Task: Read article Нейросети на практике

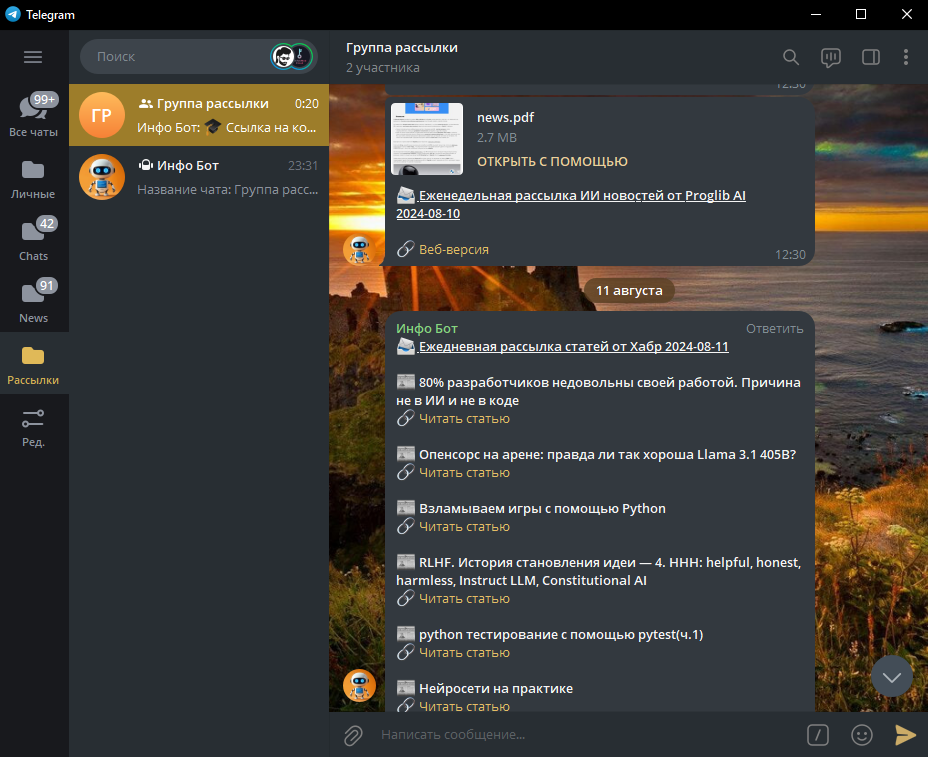Action: click(x=464, y=706)
